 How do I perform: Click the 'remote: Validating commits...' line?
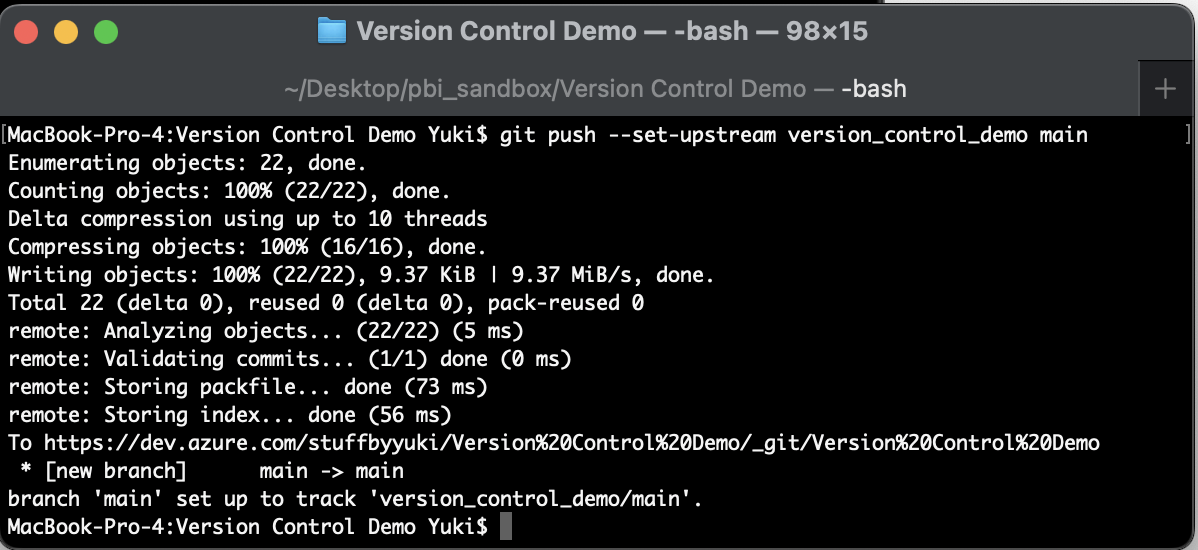(290, 359)
